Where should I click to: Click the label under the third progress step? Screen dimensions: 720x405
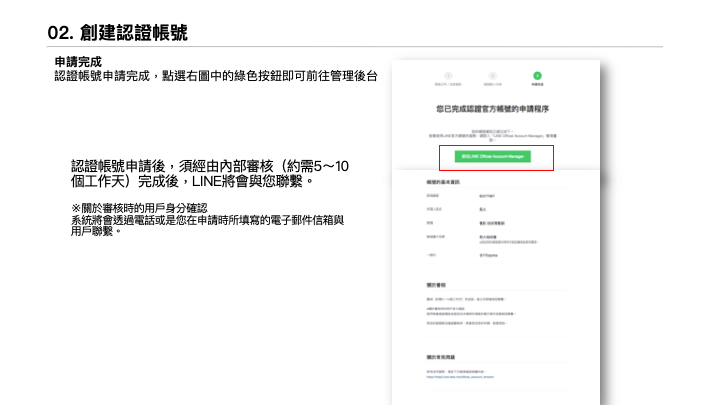[537, 85]
